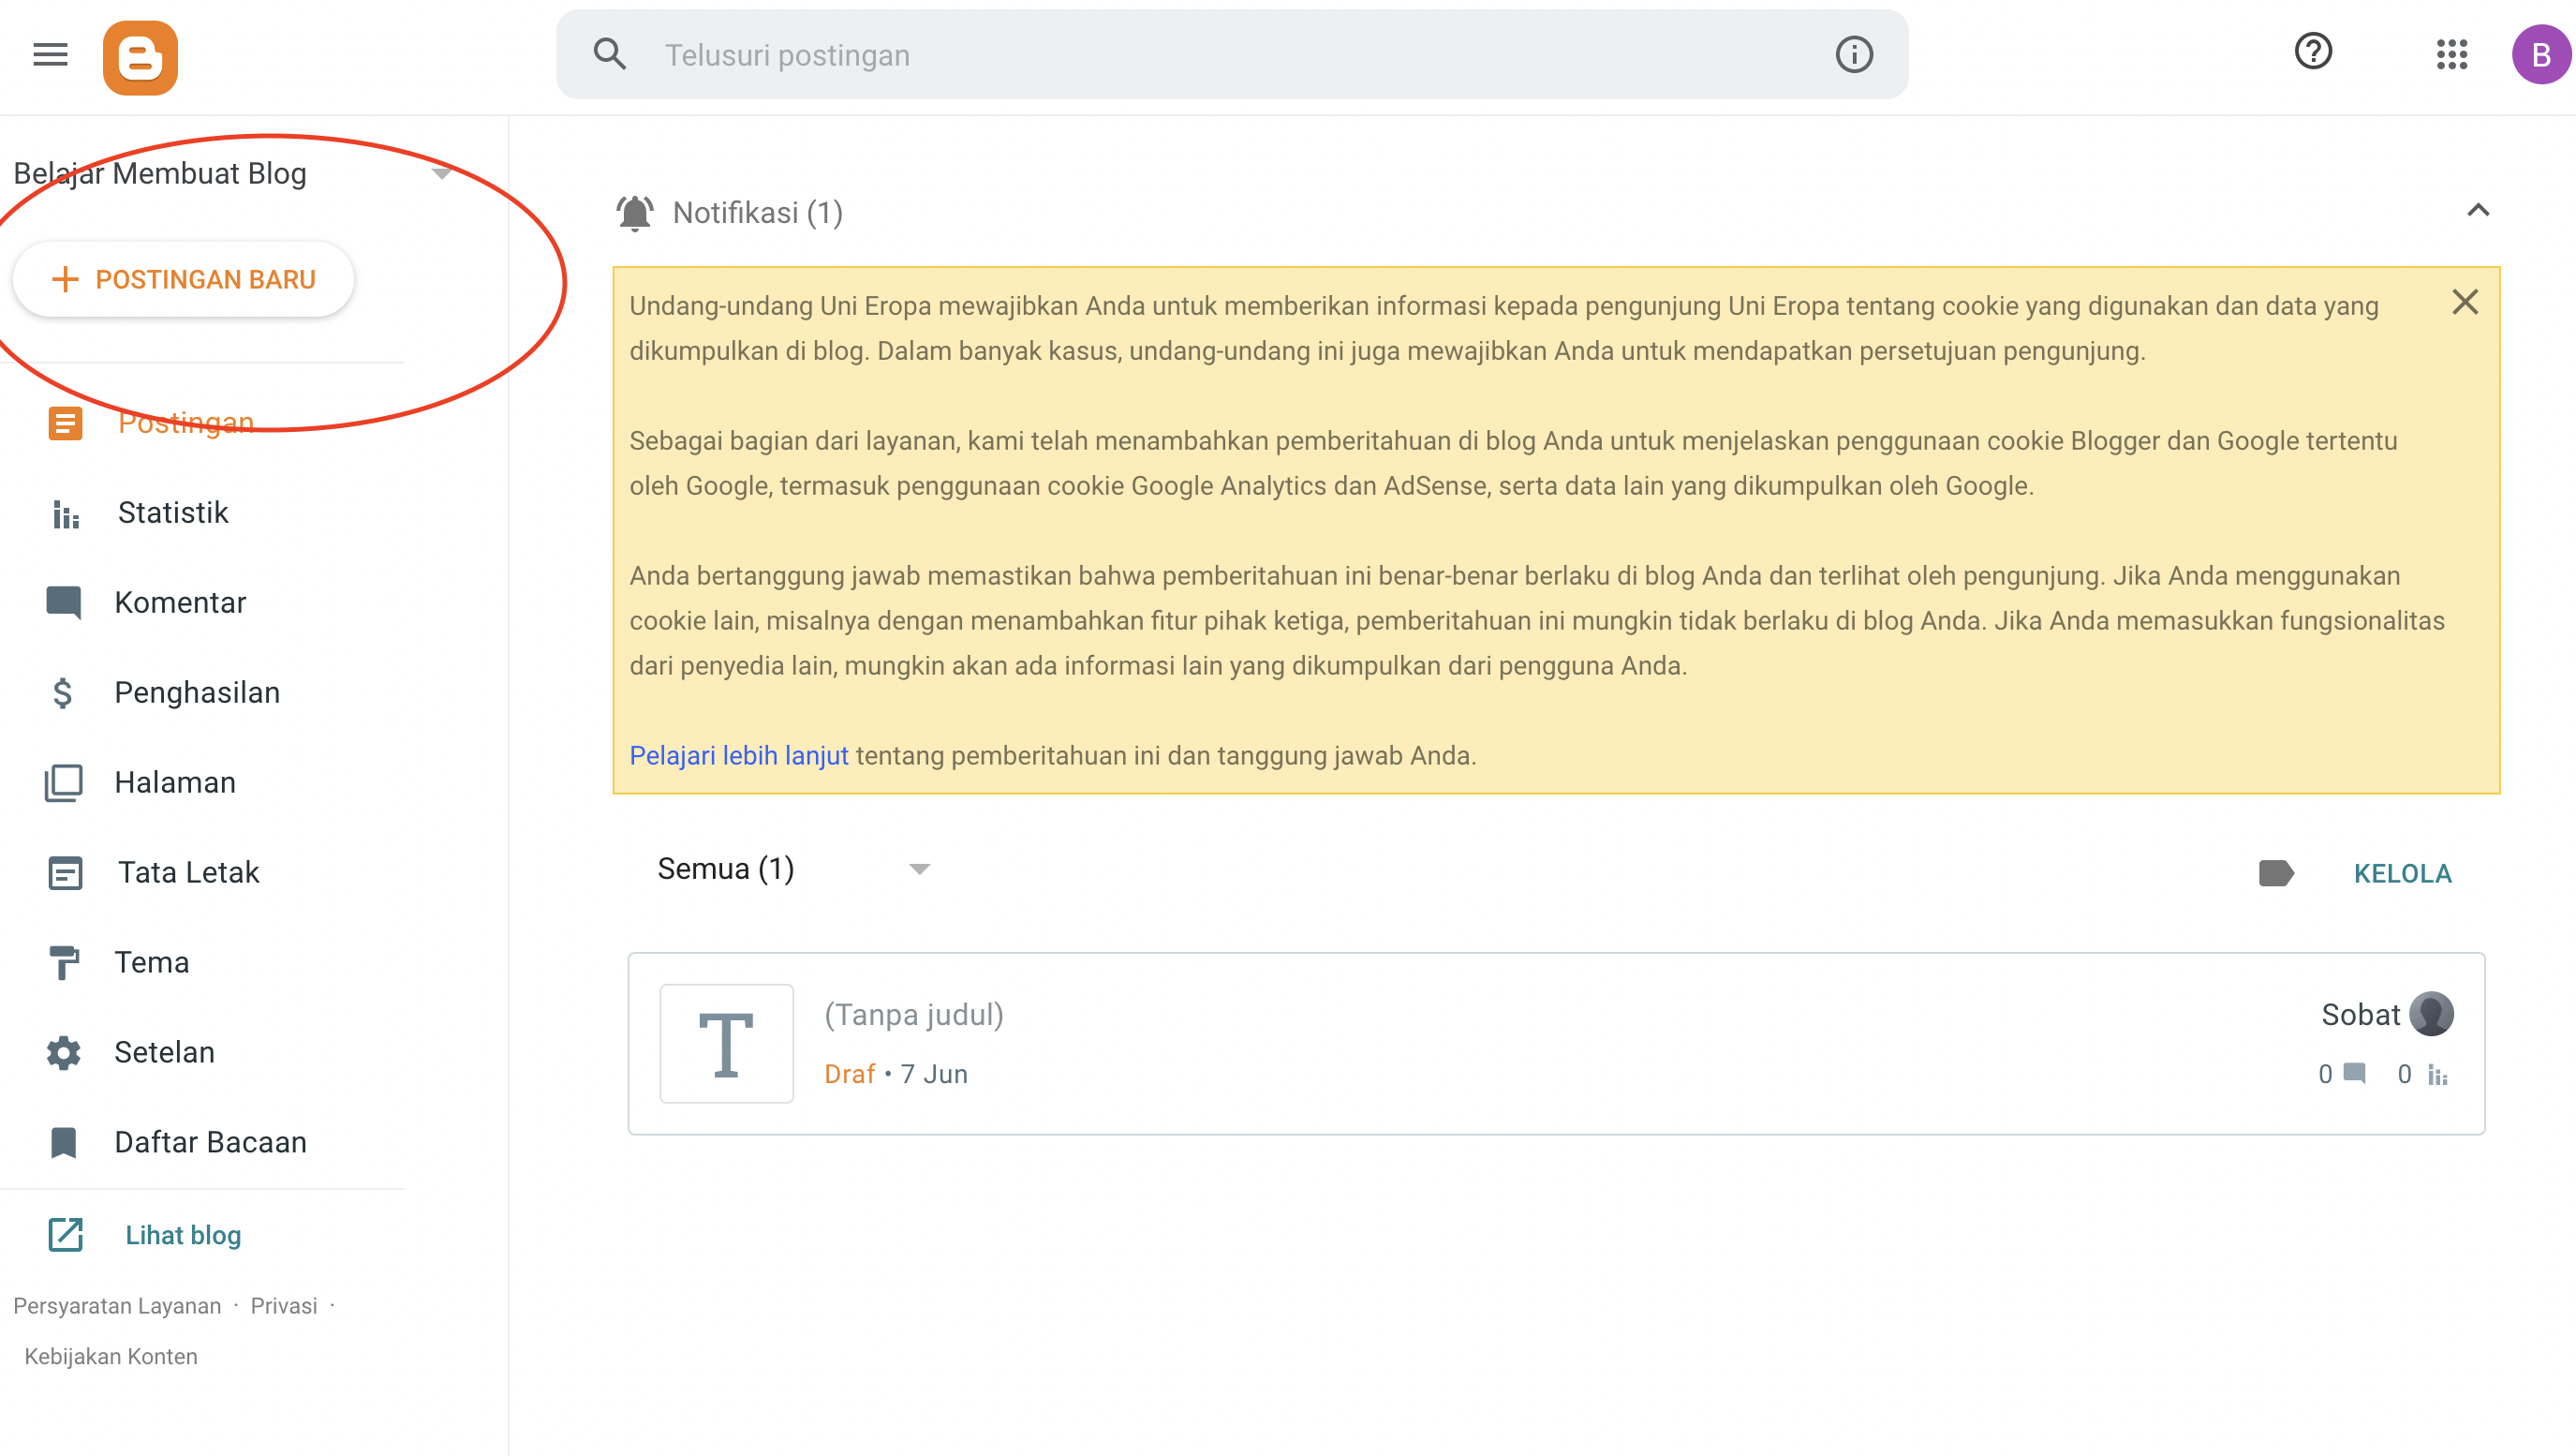Open the Lihat blog external link
This screenshot has height=1456, width=2576.
click(184, 1233)
